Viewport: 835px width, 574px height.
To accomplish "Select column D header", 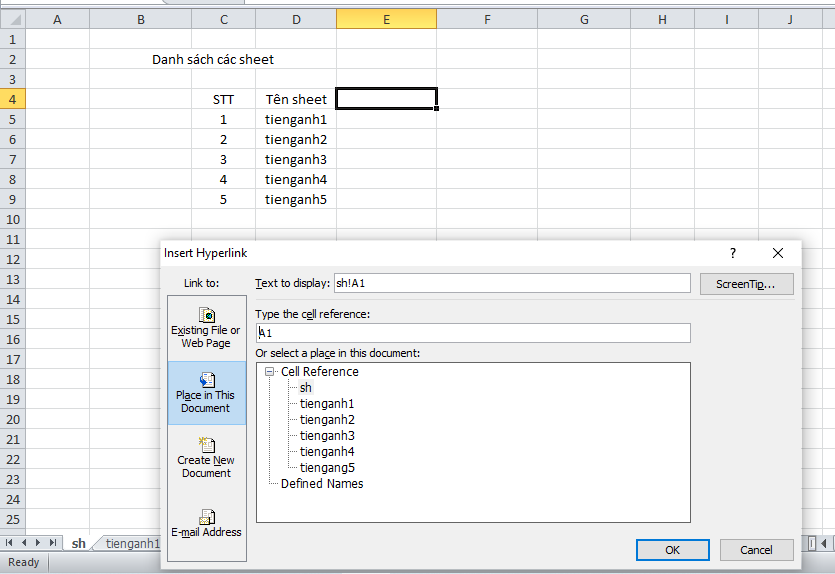I will tap(296, 20).
